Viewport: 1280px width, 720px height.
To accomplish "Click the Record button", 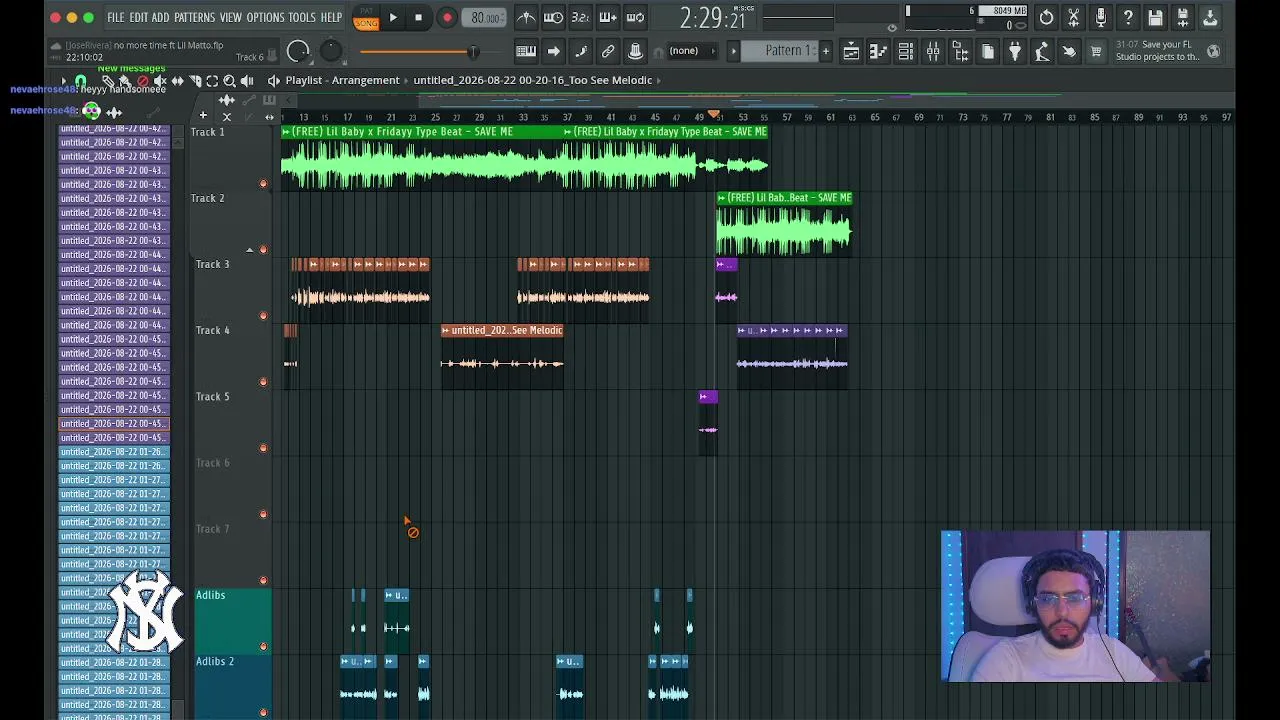I will point(447,17).
